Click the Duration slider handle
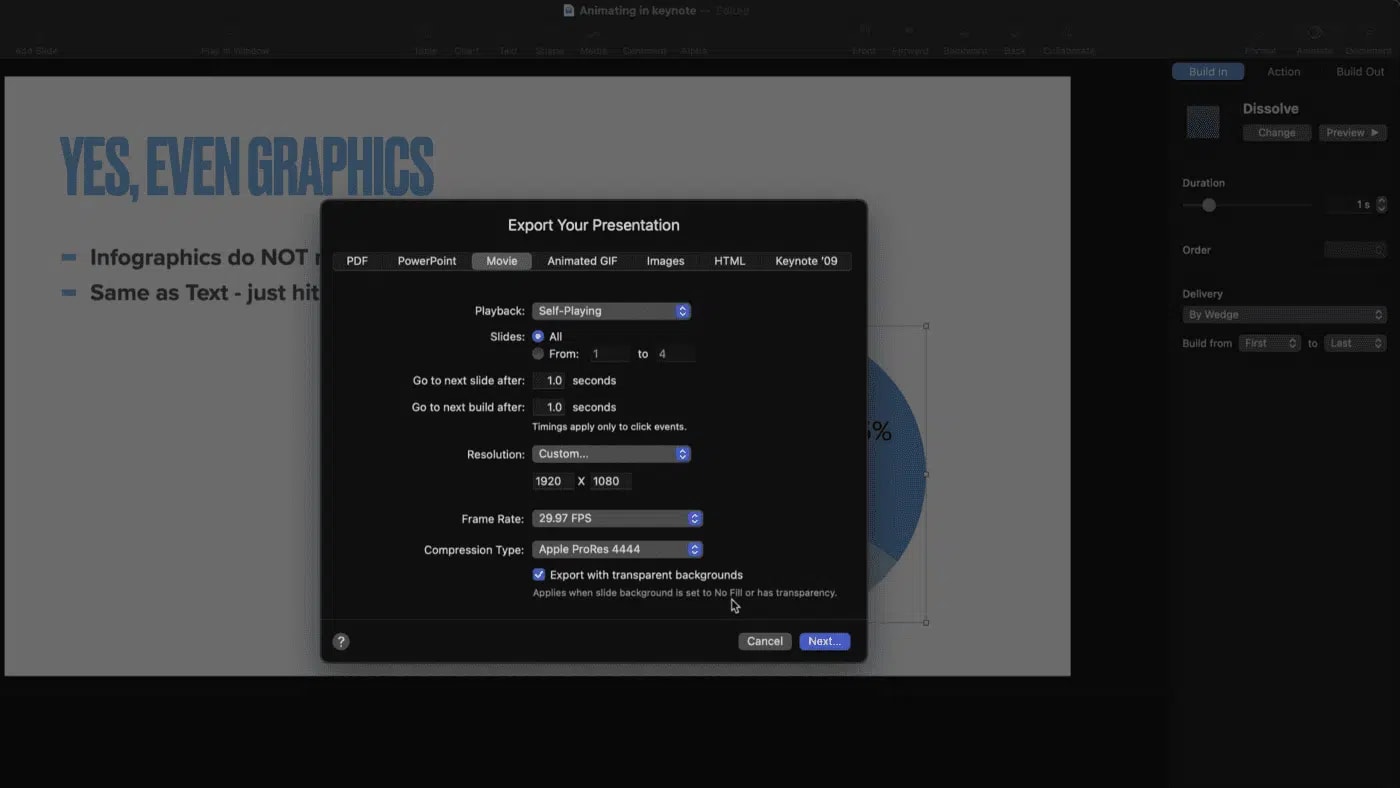The image size is (1400, 788). tap(1209, 205)
